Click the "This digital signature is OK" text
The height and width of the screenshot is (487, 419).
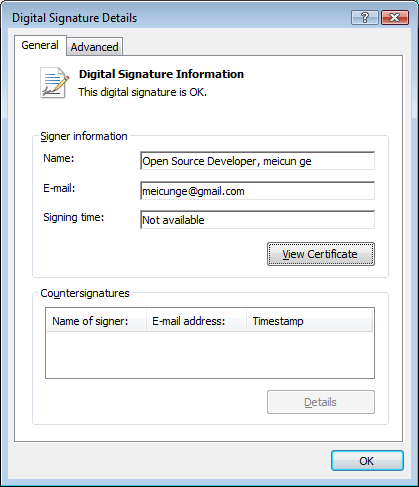(143, 92)
